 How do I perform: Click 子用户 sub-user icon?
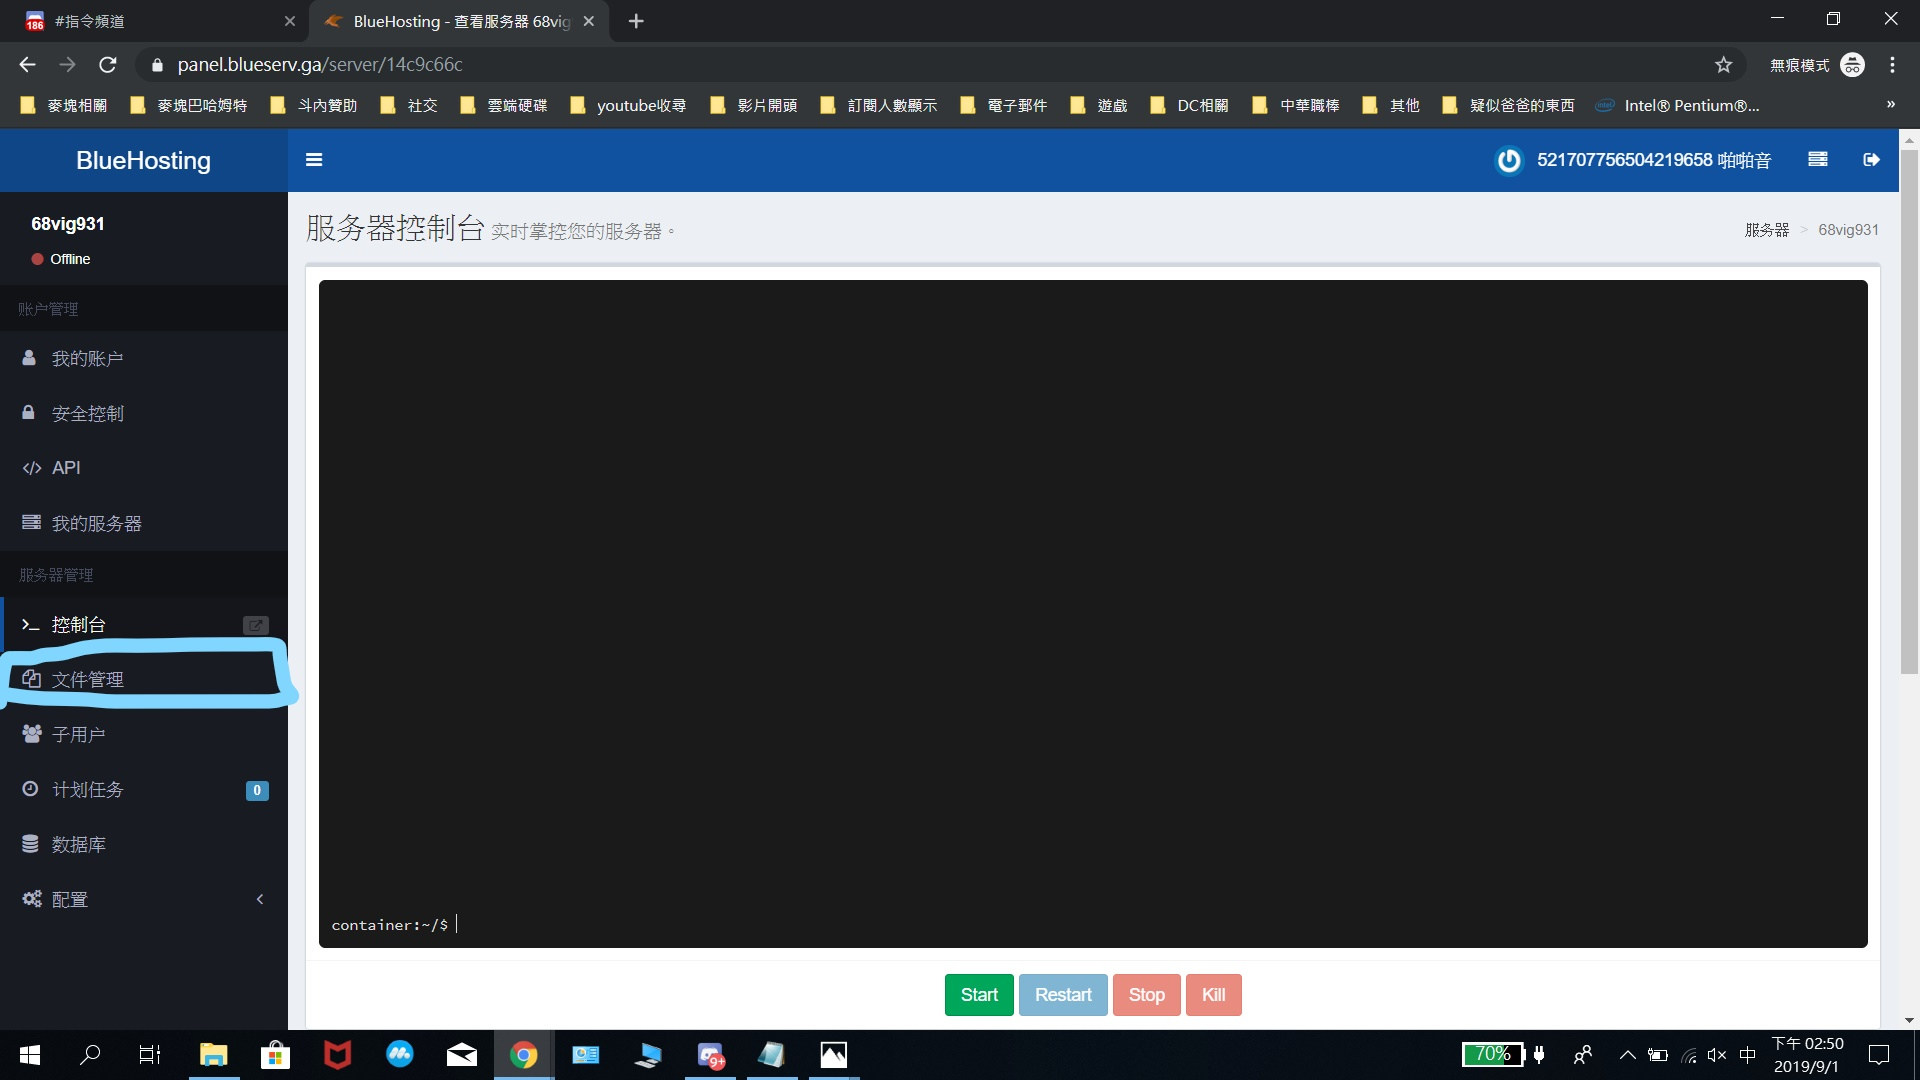click(x=30, y=733)
